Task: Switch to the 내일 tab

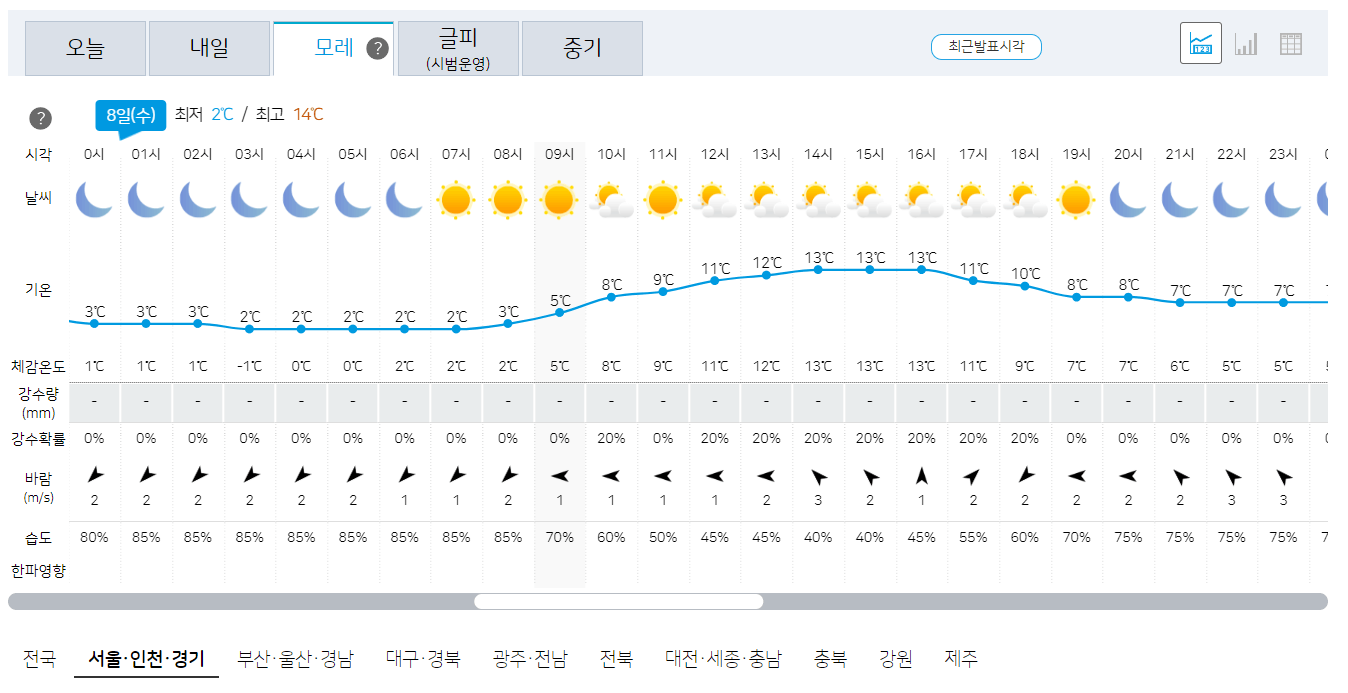Action: tap(210, 47)
